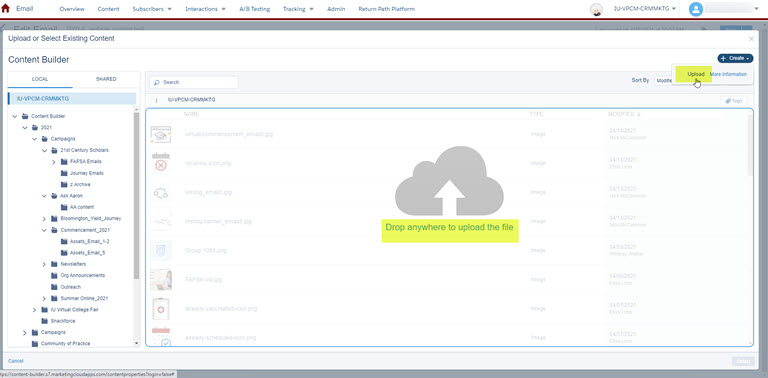768x378 pixels.
Task: Expand the FAFSA Emails folder
Action: pyautogui.click(x=54, y=162)
